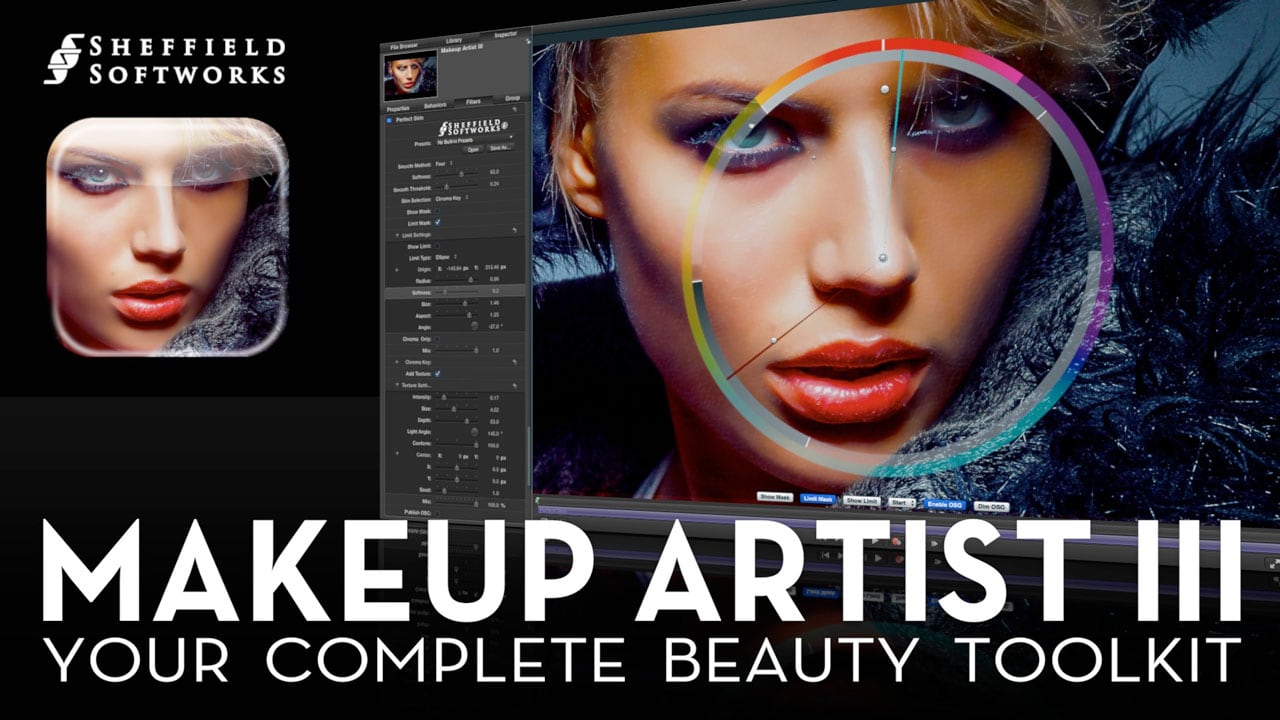
Task: Click the Makeup Artist app icon
Action: (x=168, y=237)
